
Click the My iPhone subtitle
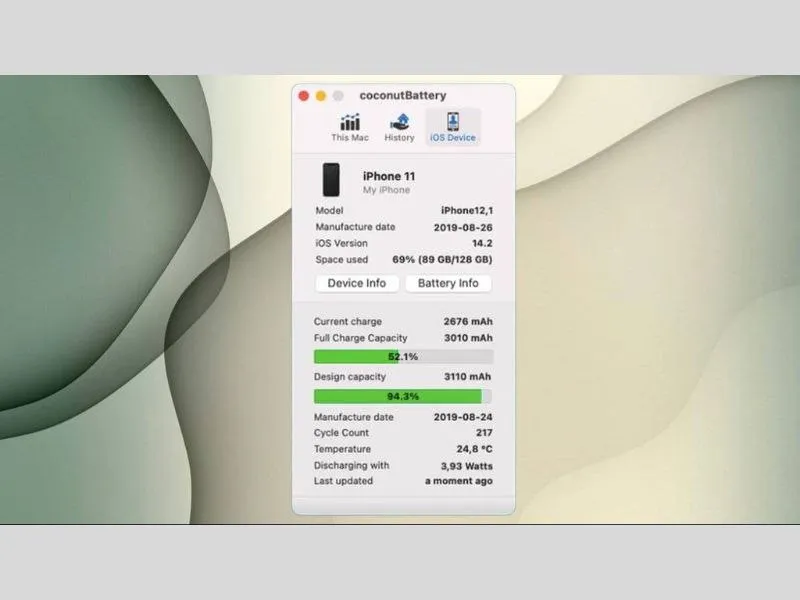386,190
